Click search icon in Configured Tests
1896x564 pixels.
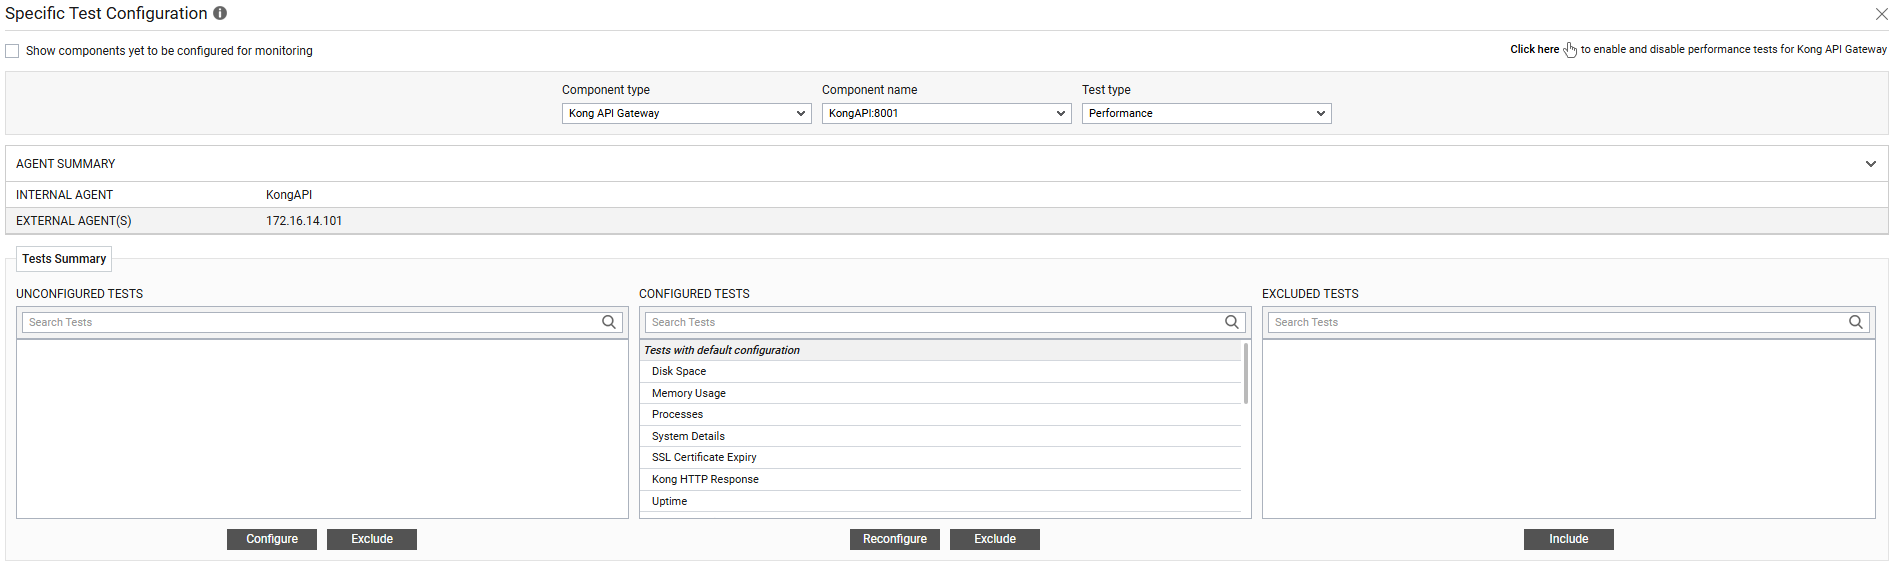(1231, 322)
